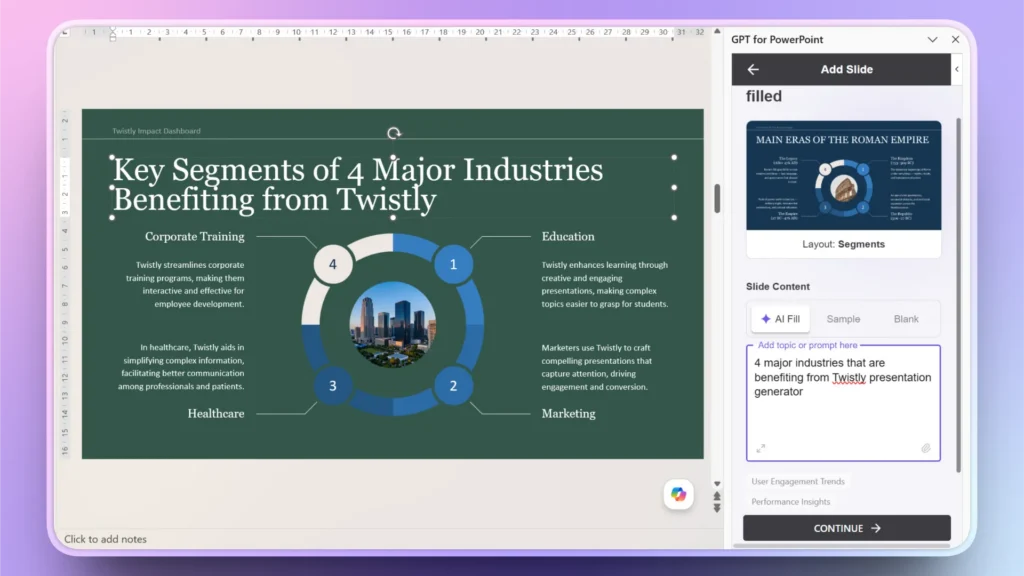Attach a file with the paperclip icon
Screen dimensions: 1024x576
point(925,448)
